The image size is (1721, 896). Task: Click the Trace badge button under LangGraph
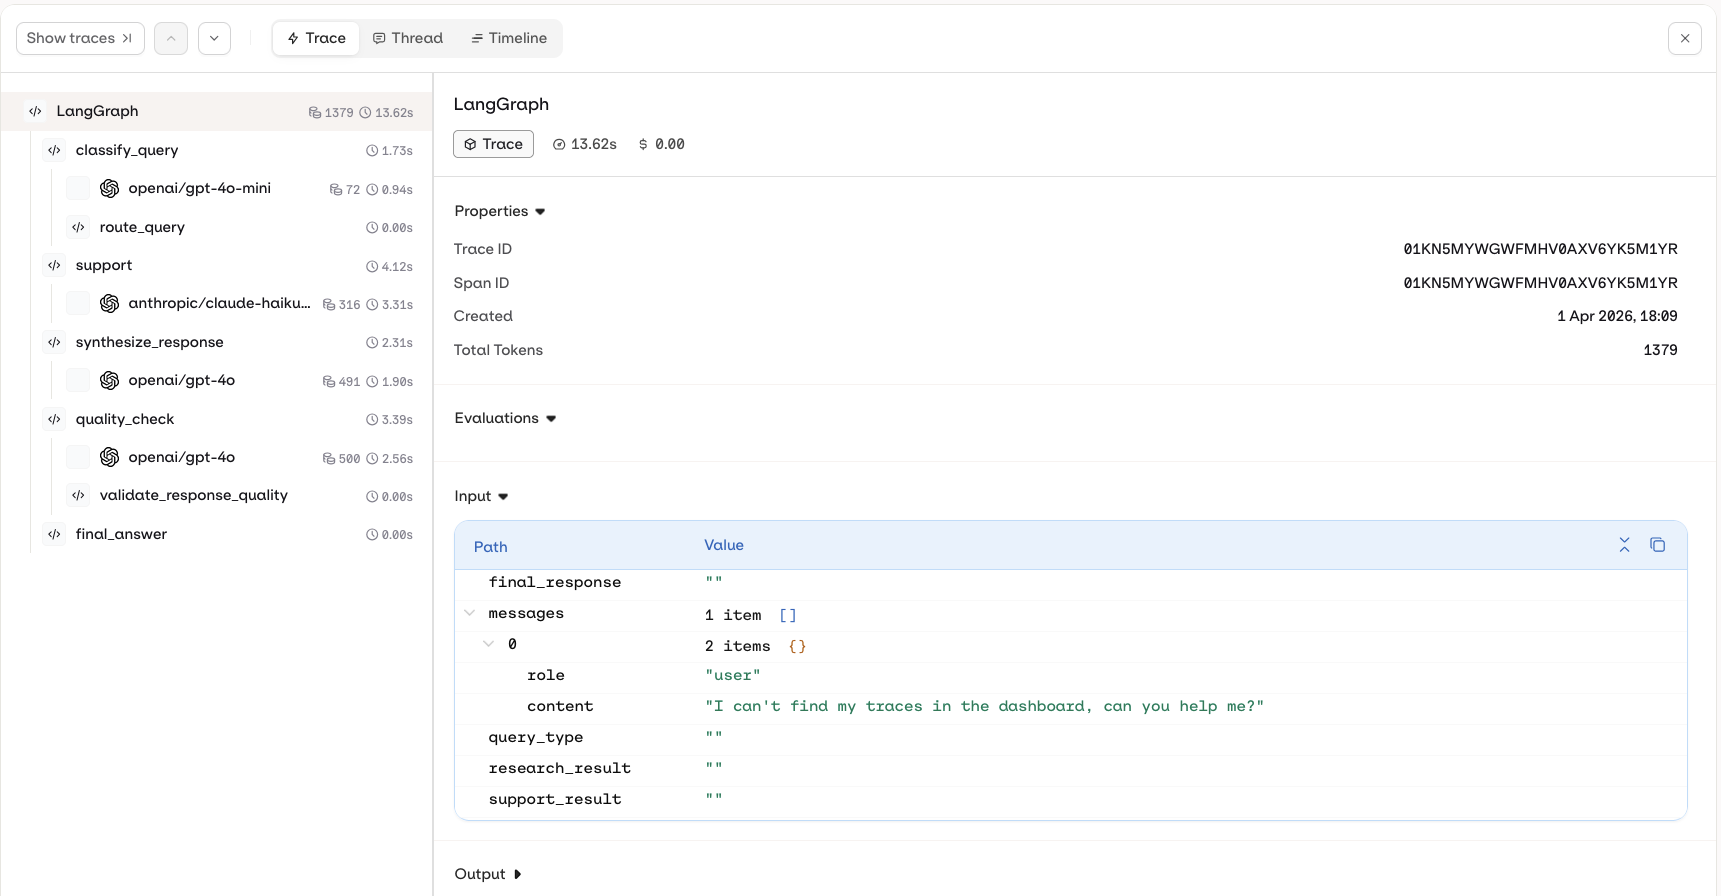click(x=493, y=144)
